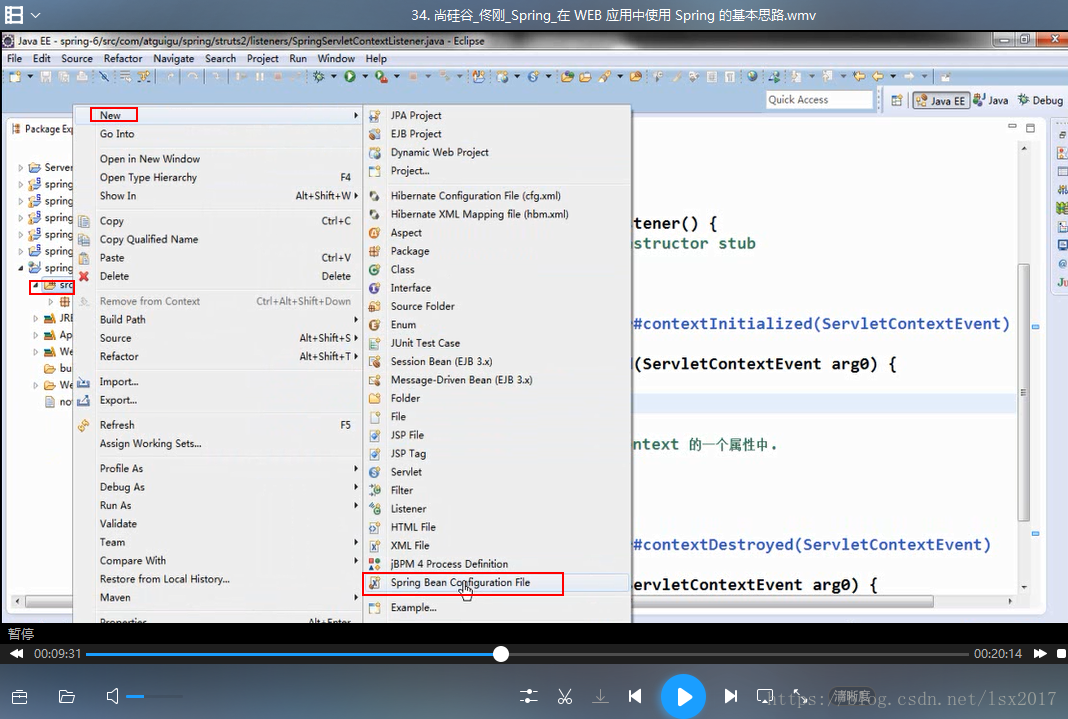Image resolution: width=1068 pixels, height=719 pixels.
Task: Click the Aspect icon in submenu
Action: point(375,233)
